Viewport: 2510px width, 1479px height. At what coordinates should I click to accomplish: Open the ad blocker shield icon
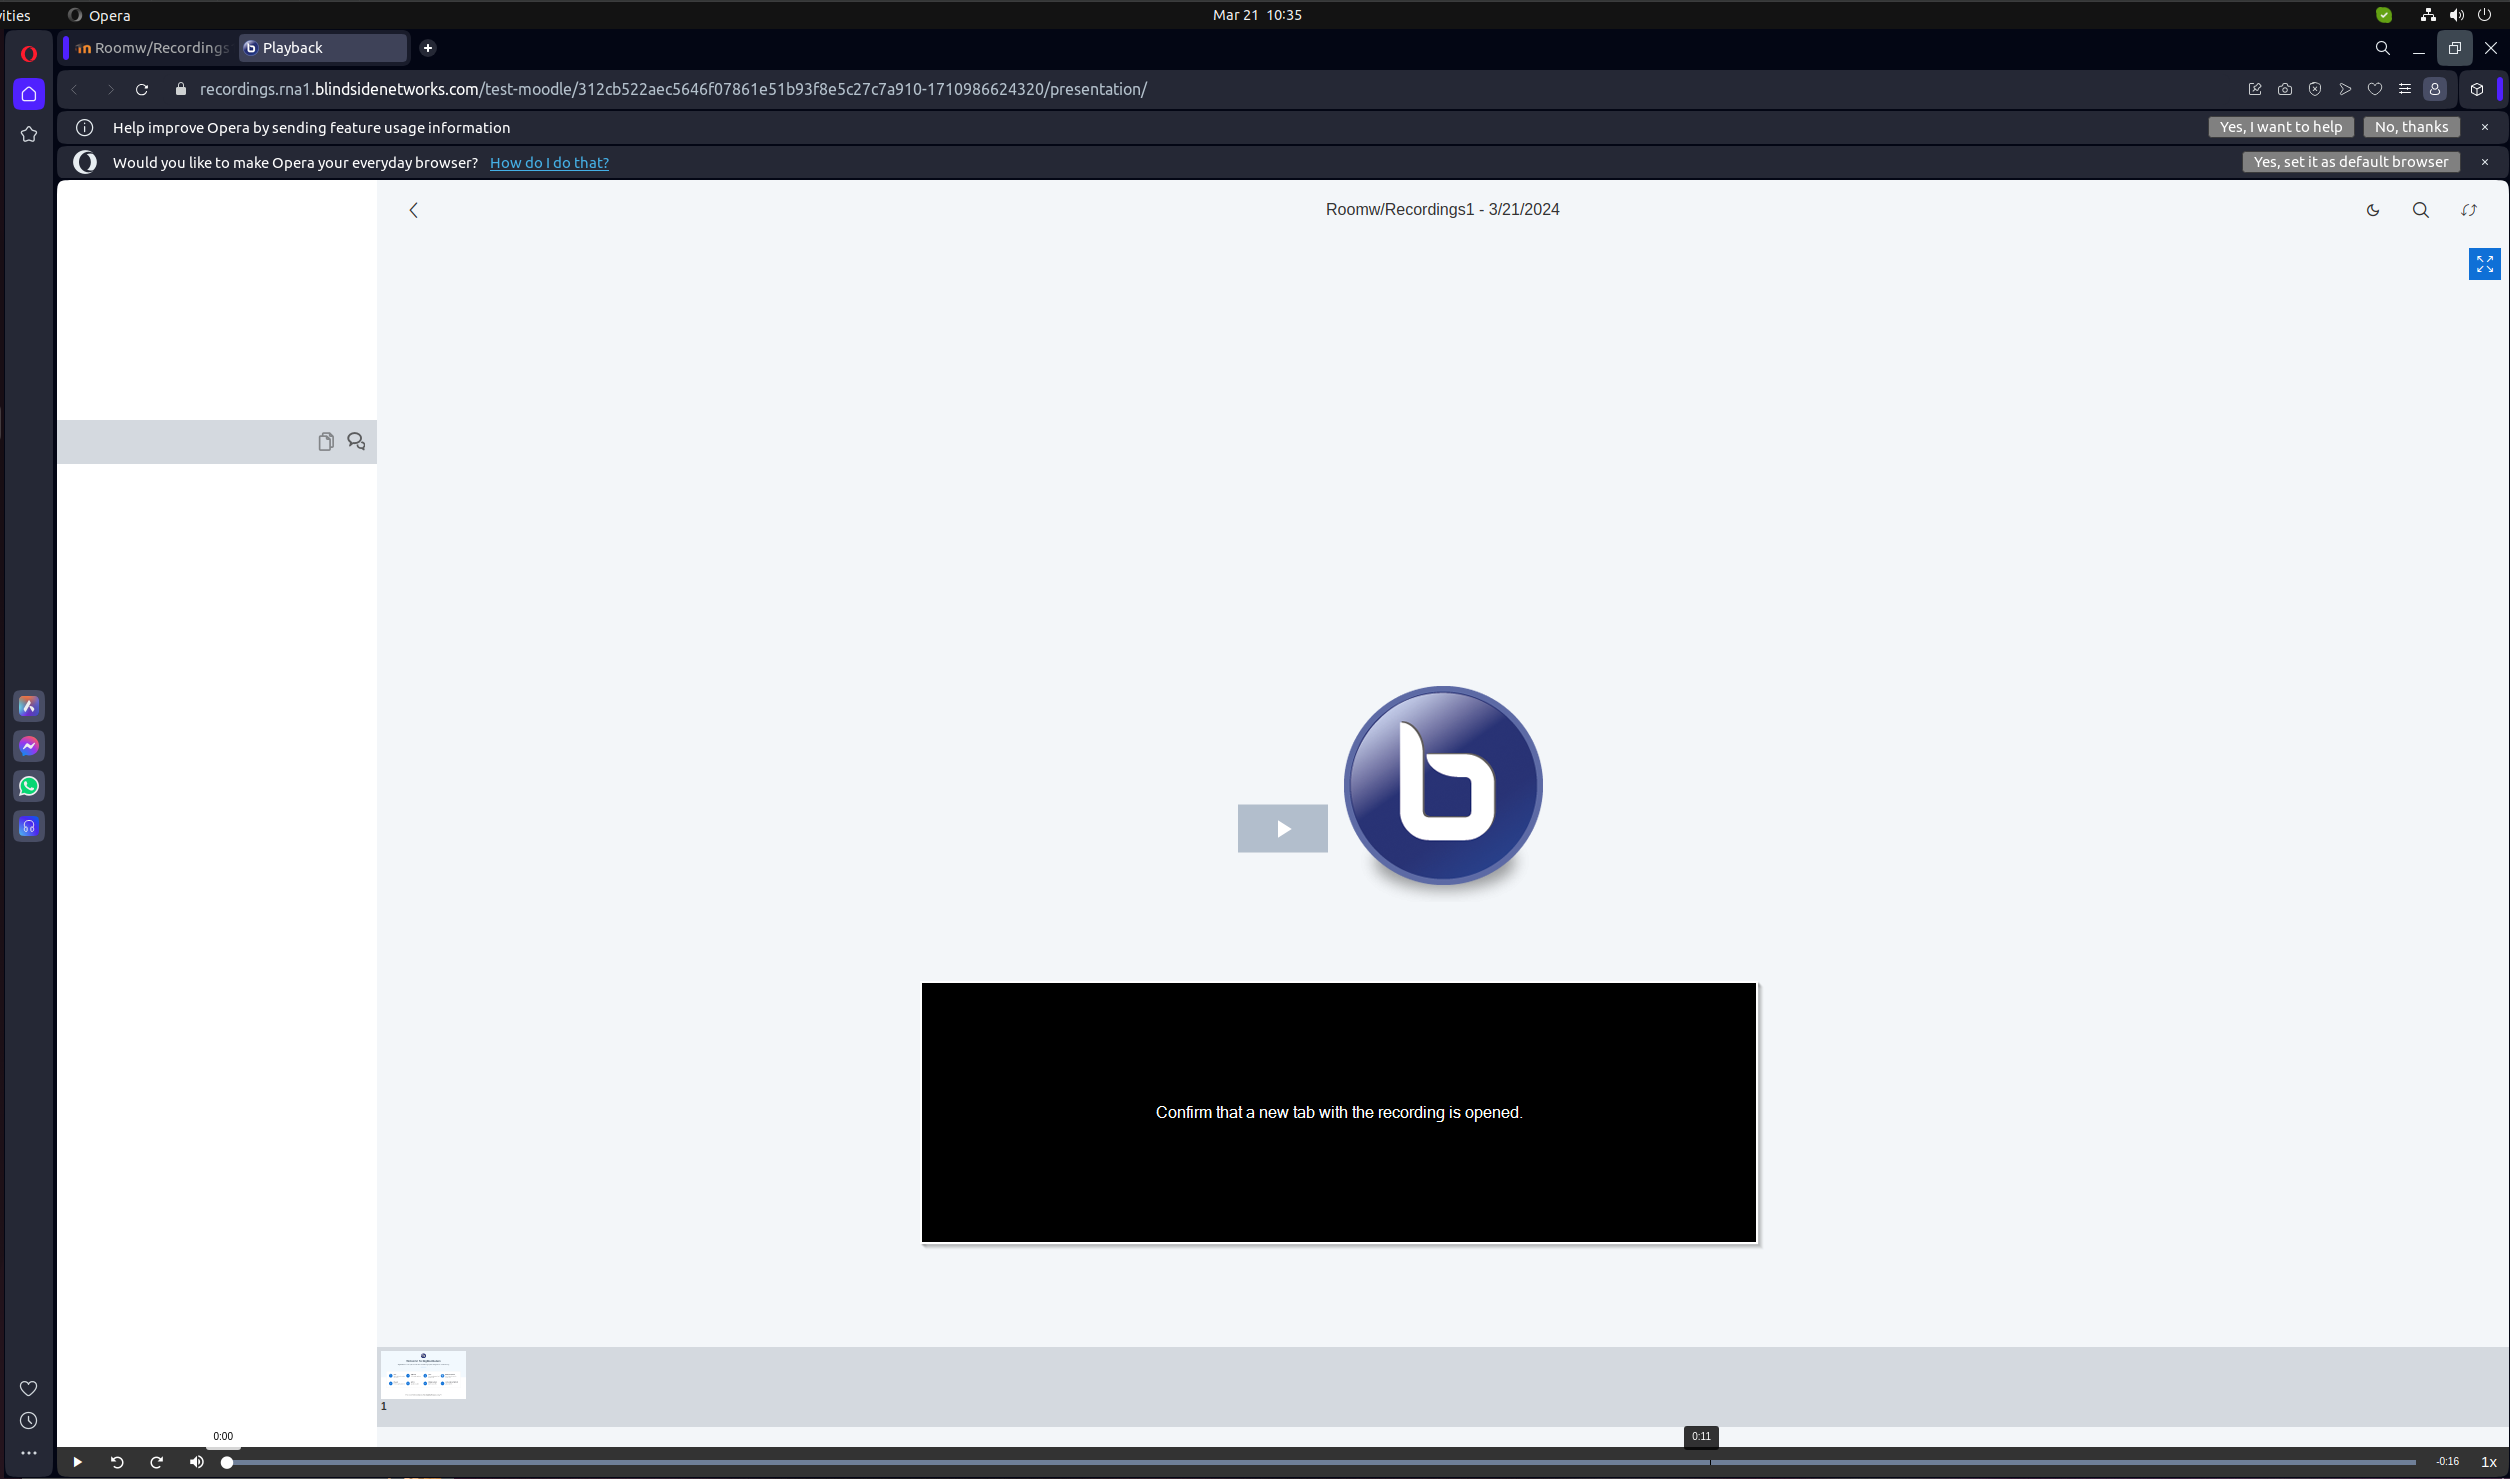pyautogui.click(x=2315, y=90)
